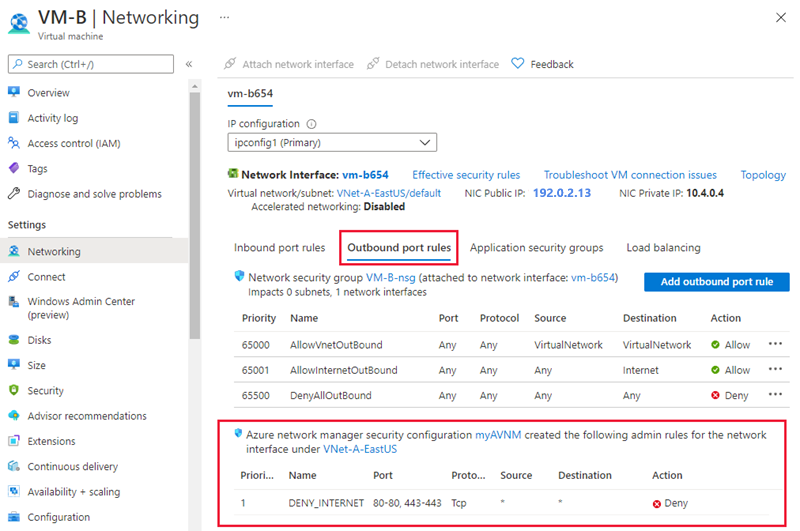Image resolution: width=800 pixels, height=531 pixels.
Task: Click the Priority column header
Action: (x=259, y=318)
